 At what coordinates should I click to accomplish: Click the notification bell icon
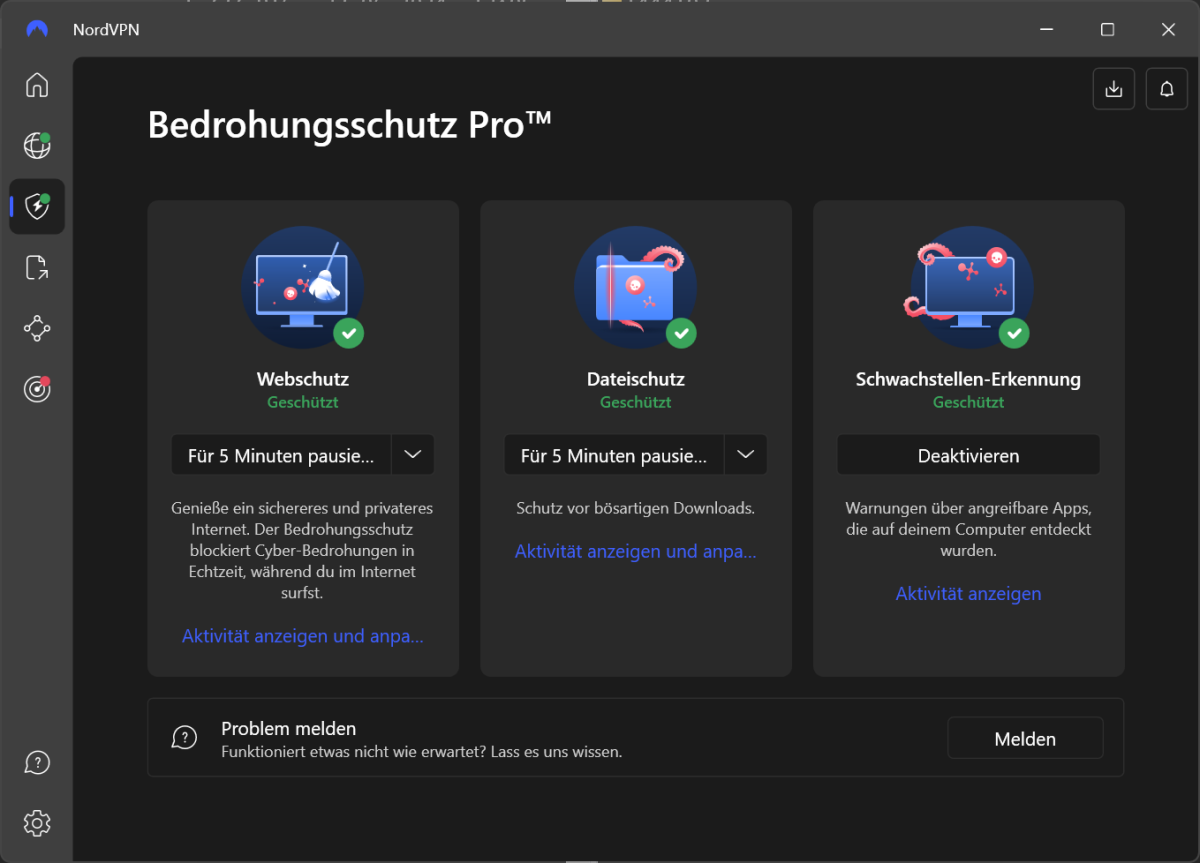(x=1166, y=88)
